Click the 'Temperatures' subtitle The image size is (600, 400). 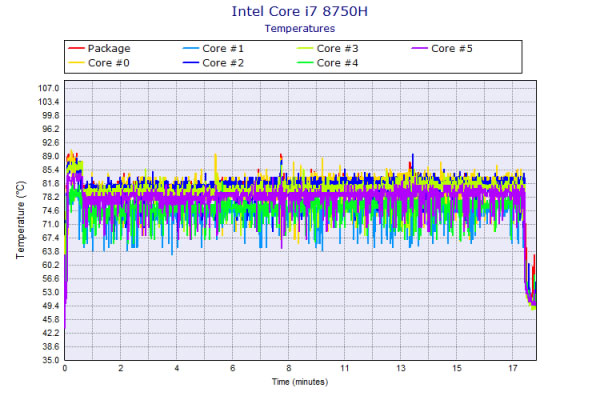point(300,28)
